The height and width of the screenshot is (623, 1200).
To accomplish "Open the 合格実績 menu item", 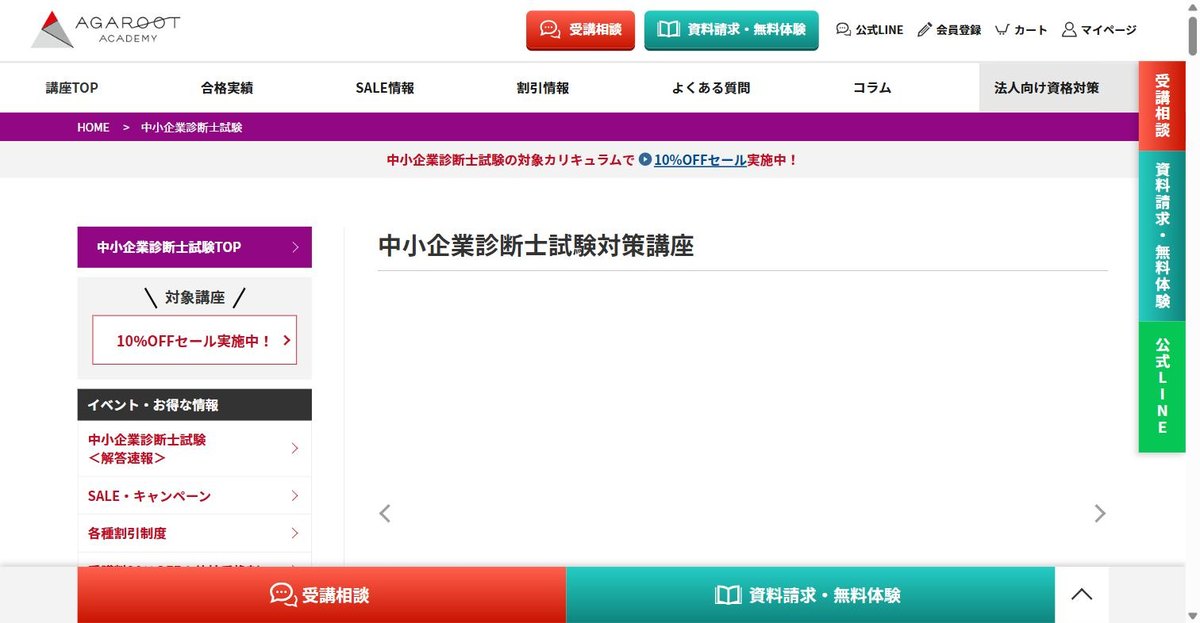I will pyautogui.click(x=227, y=87).
